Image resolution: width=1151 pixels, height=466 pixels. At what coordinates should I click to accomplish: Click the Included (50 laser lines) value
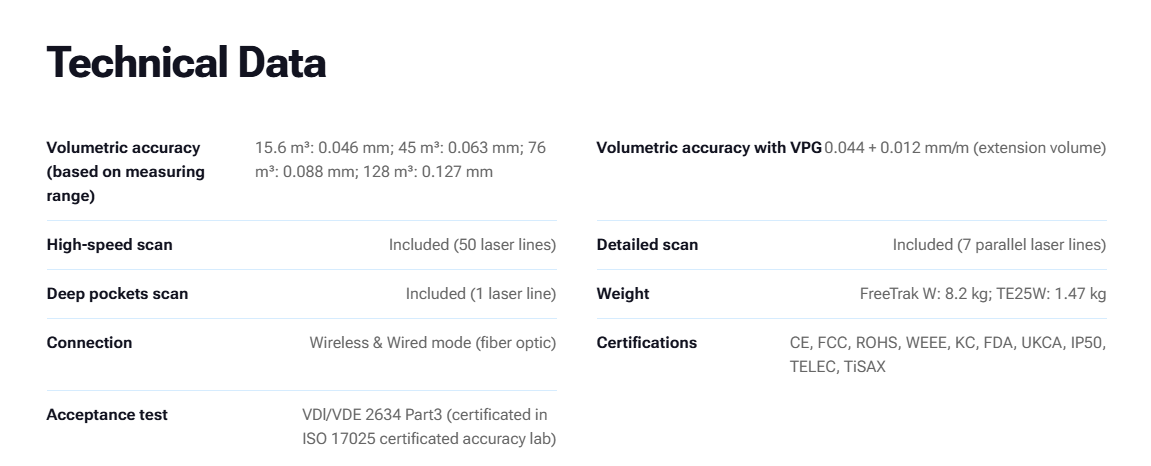(473, 244)
